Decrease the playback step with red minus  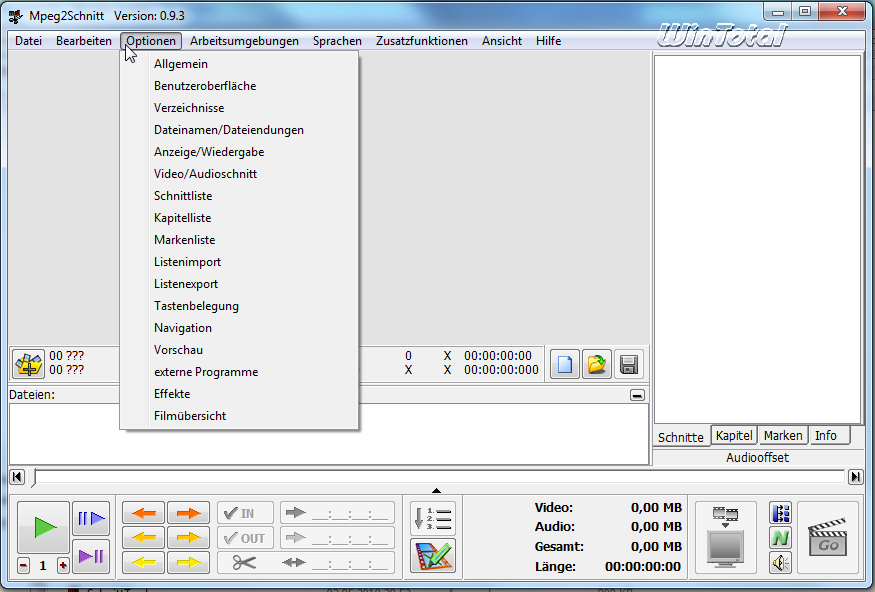pos(23,566)
